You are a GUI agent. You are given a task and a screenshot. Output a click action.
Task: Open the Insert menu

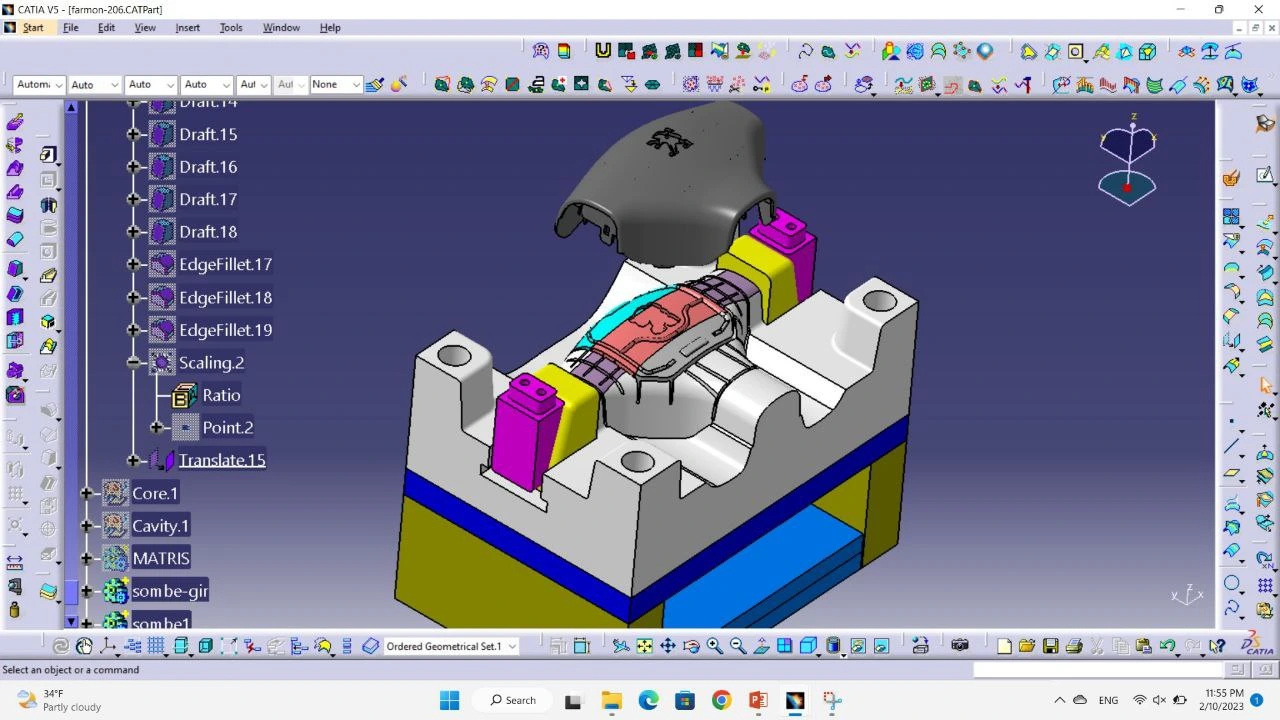click(187, 27)
